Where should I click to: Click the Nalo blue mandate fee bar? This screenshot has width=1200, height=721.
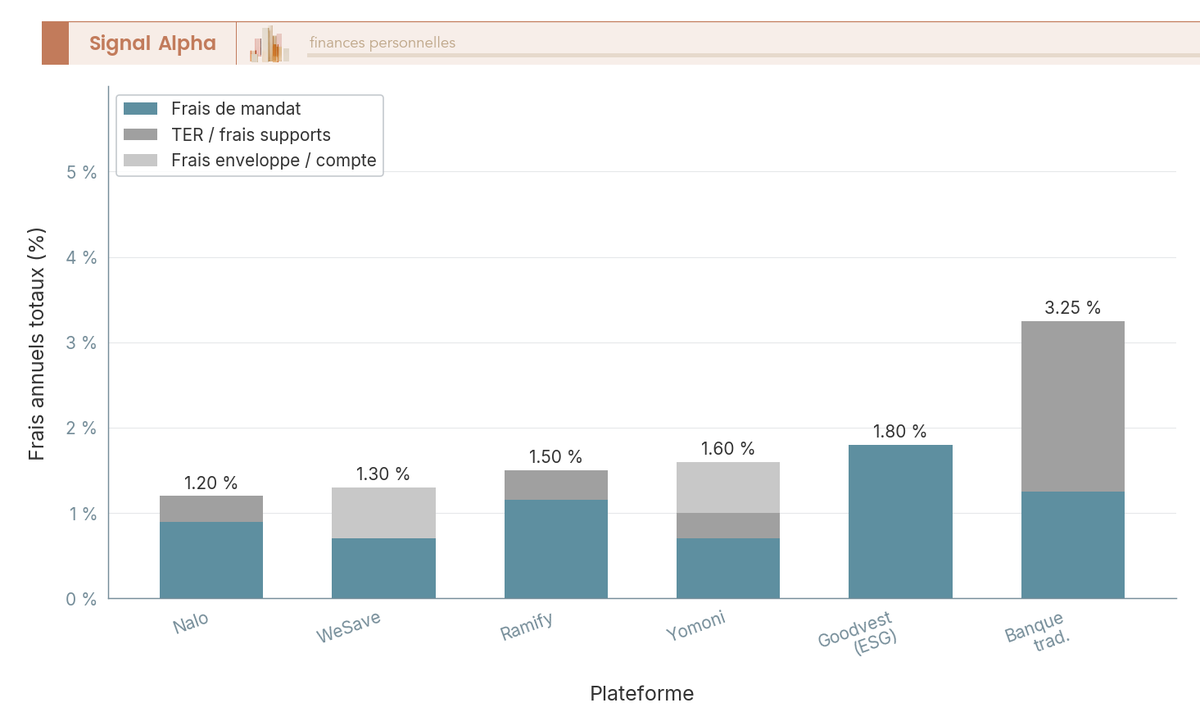pyautogui.click(x=211, y=560)
